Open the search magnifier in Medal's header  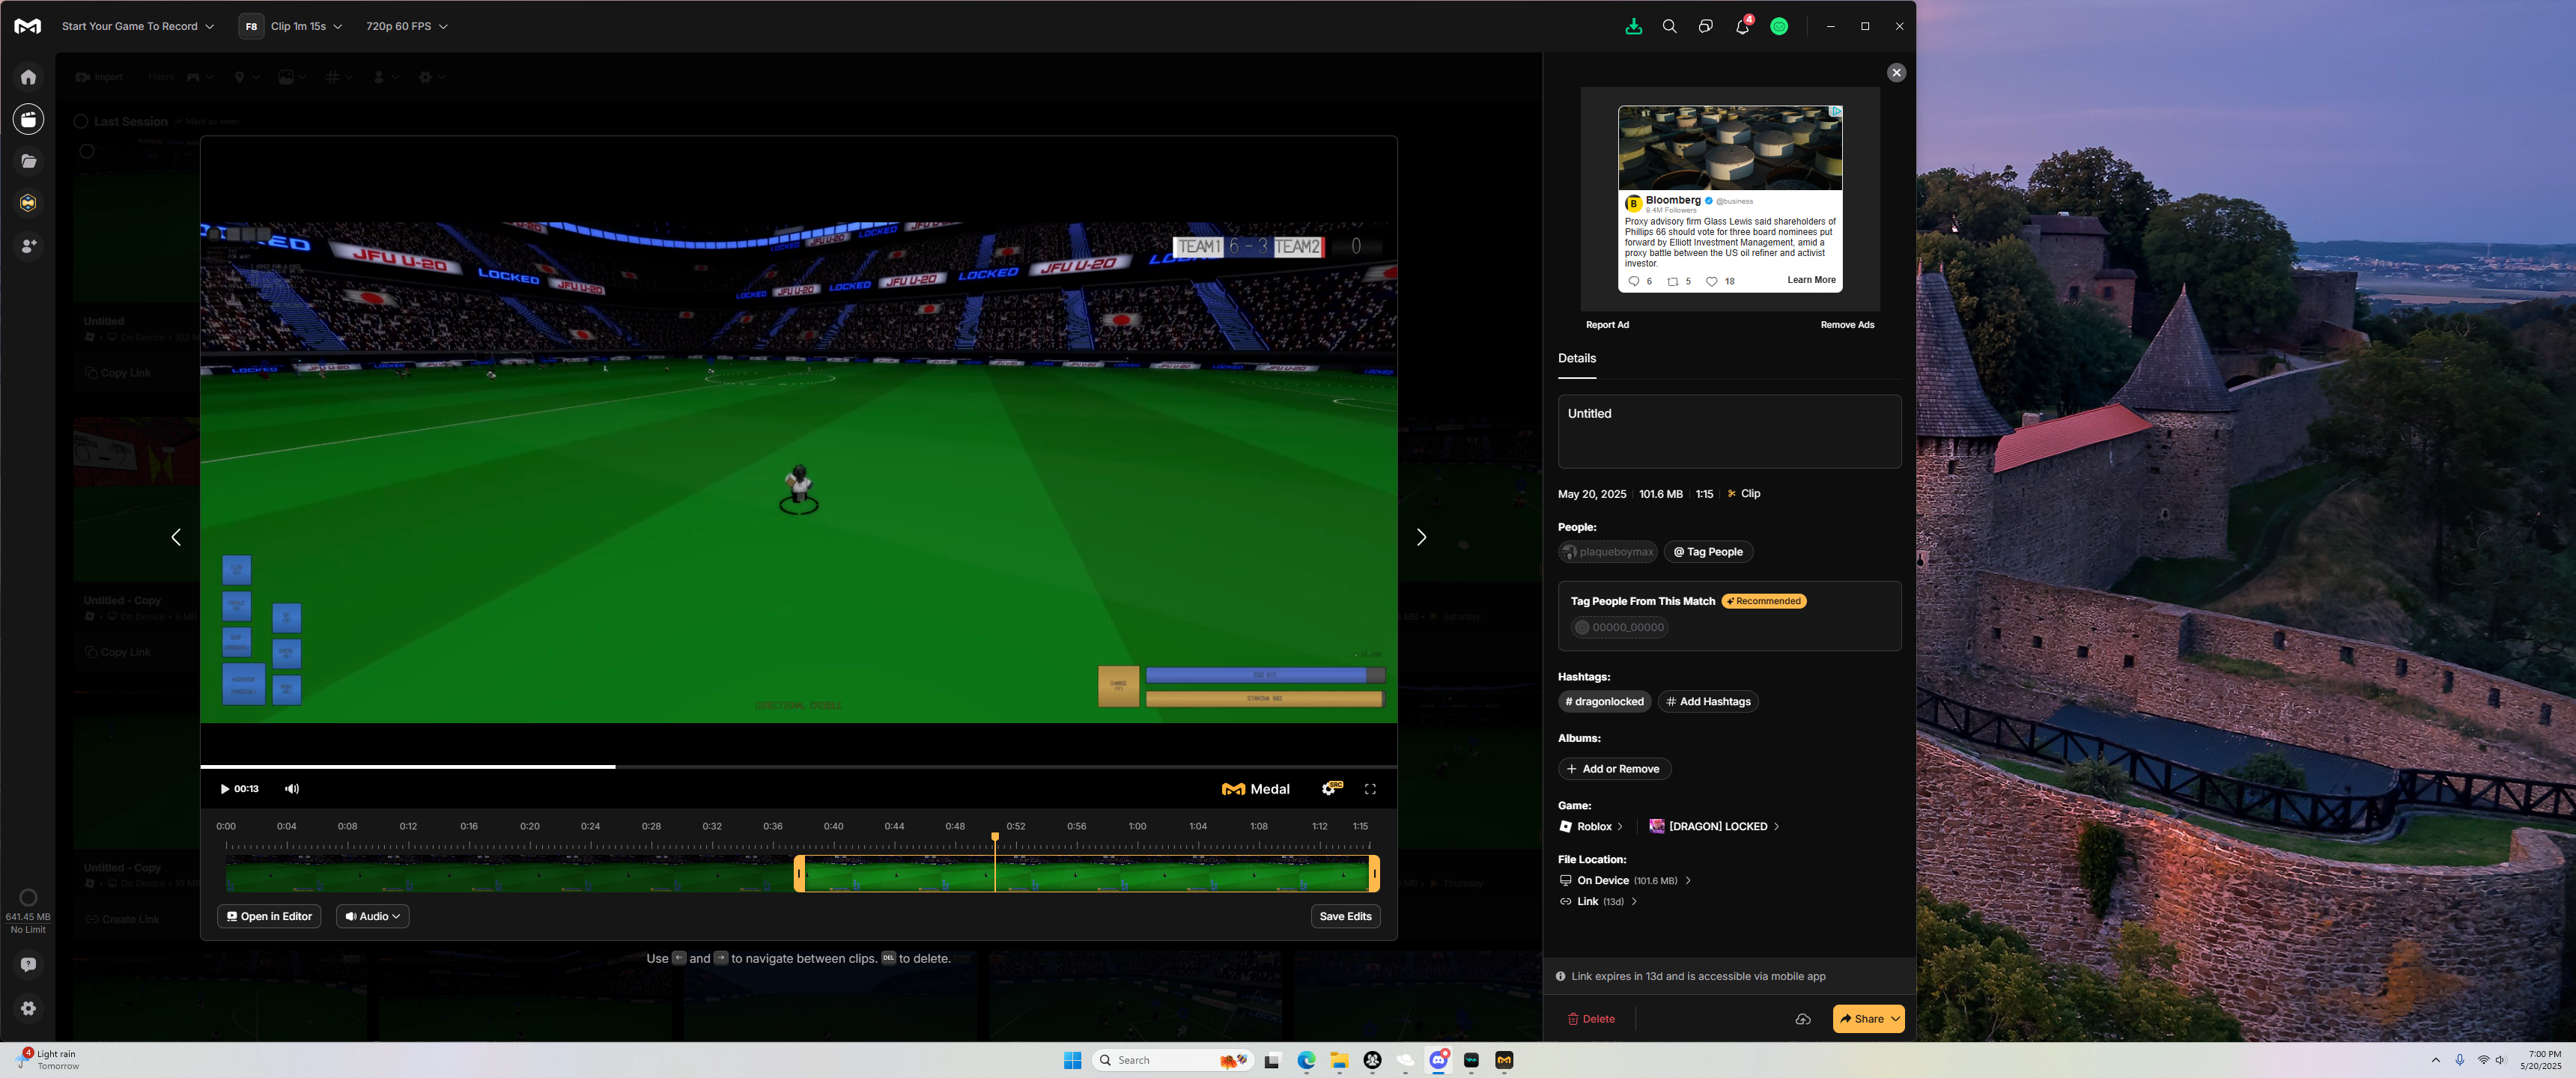(x=1669, y=27)
